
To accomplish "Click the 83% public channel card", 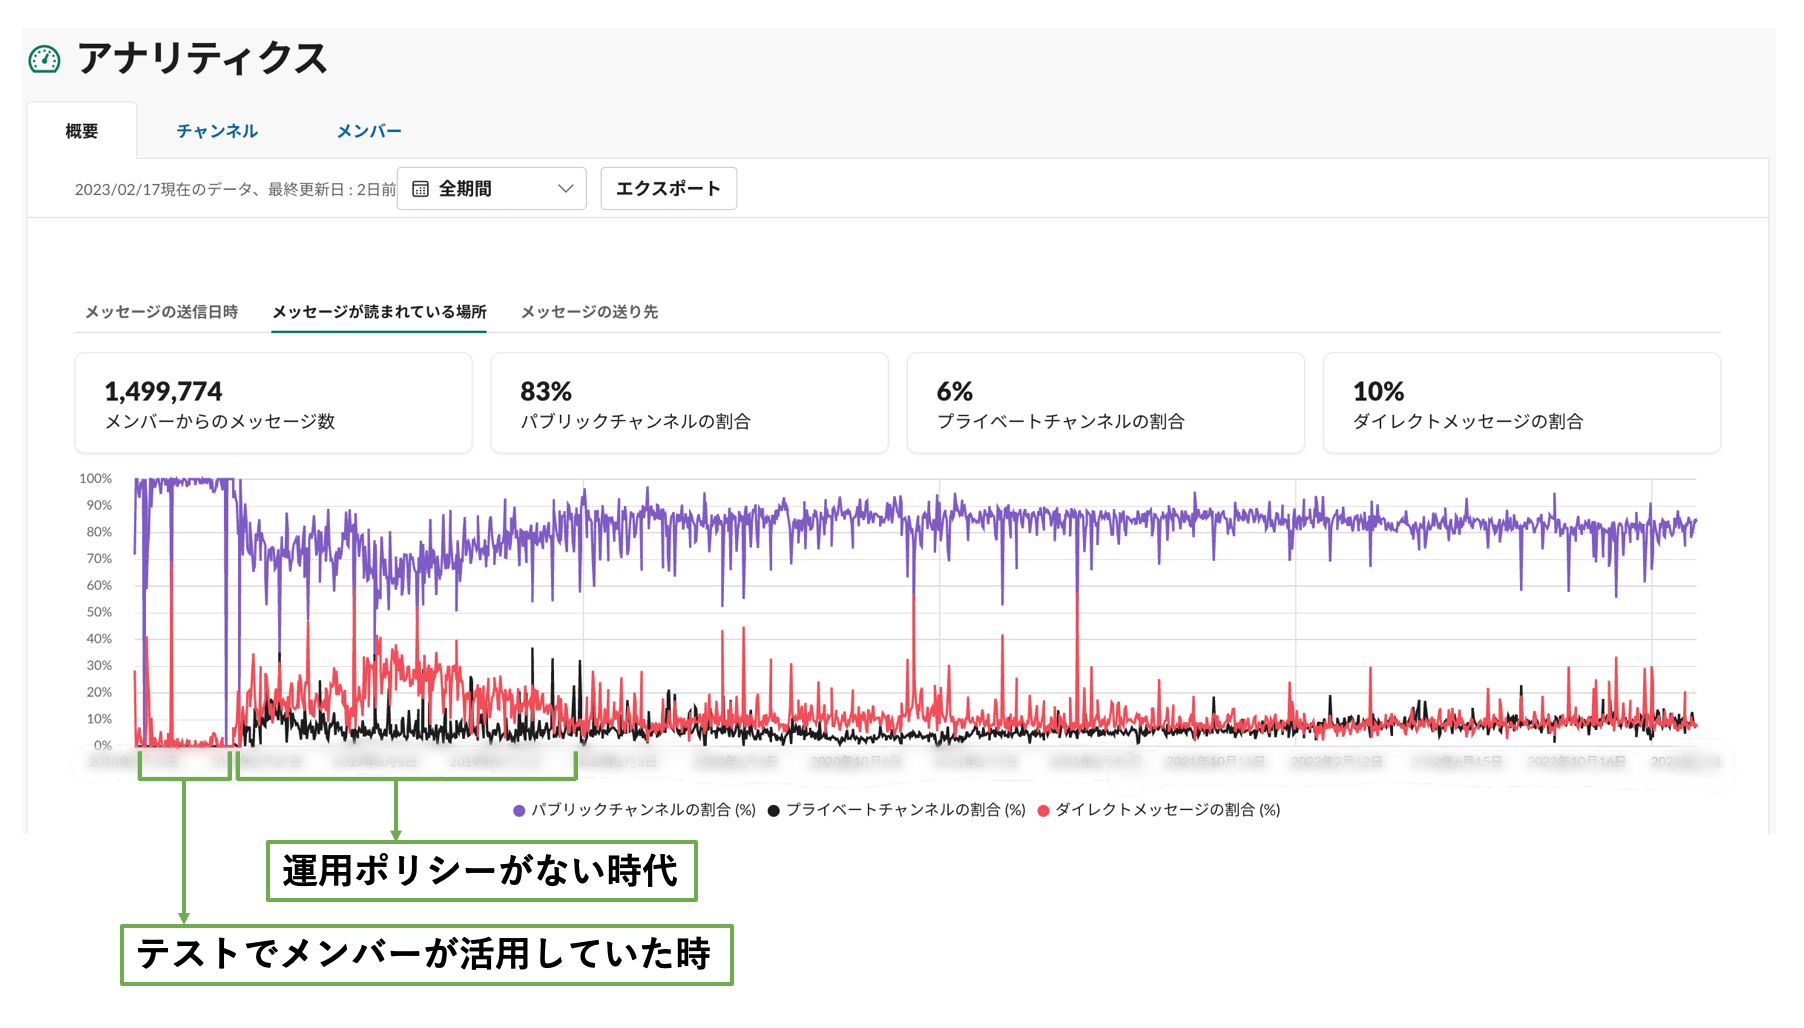I will pyautogui.click(x=689, y=403).
